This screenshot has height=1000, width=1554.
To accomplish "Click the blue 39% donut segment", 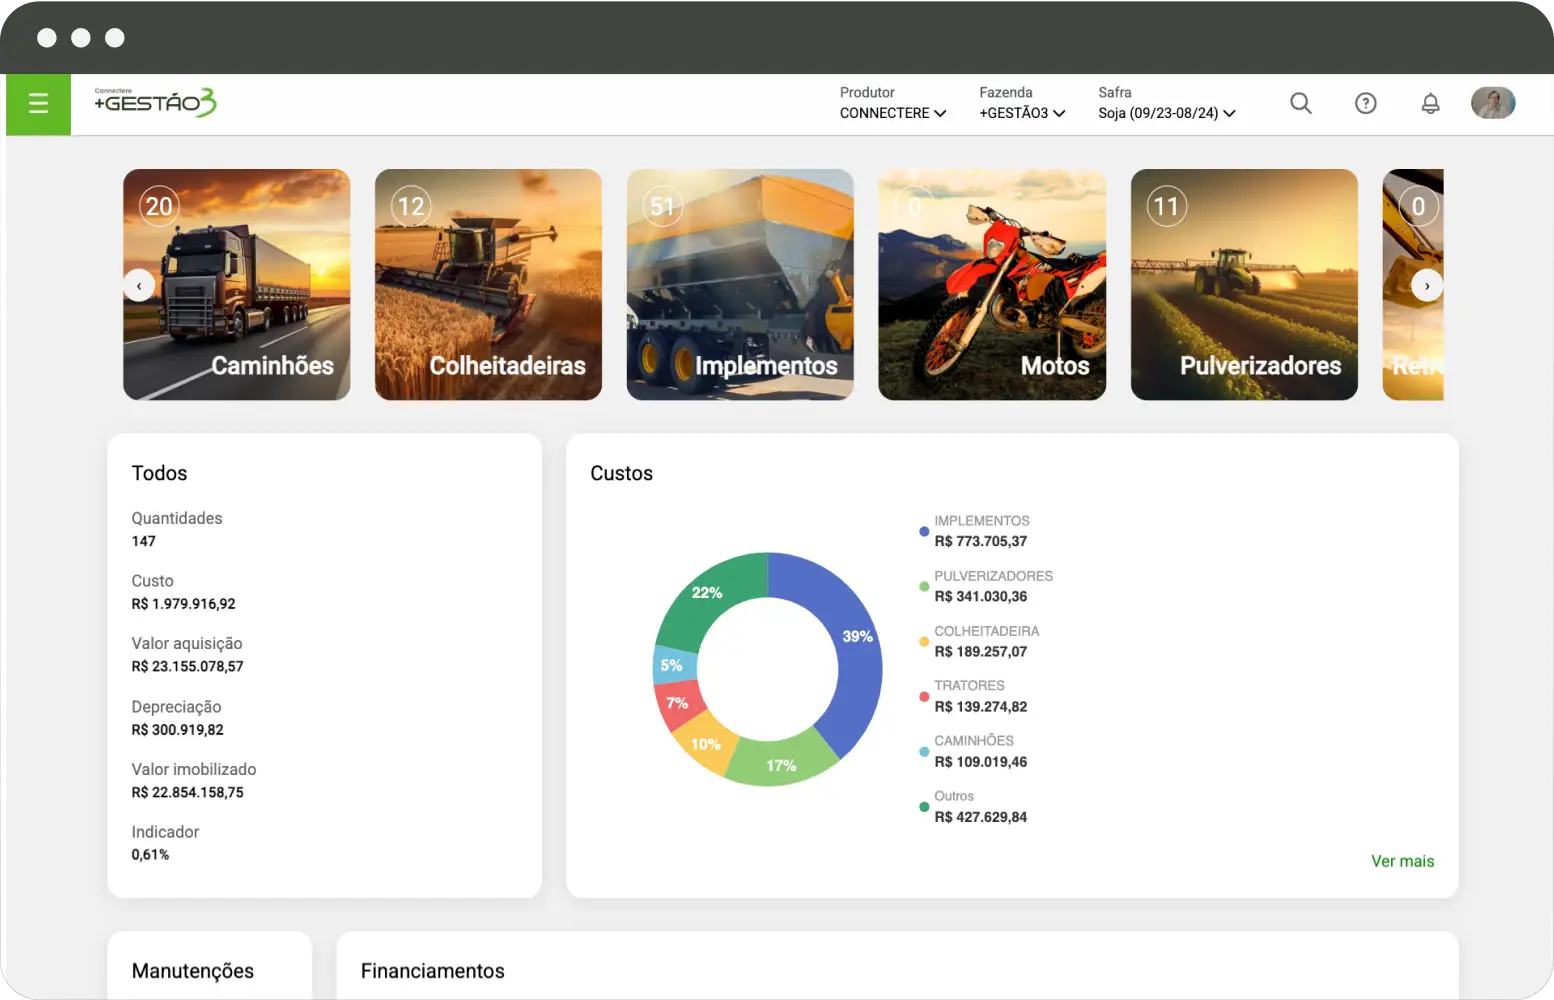I will point(856,650).
